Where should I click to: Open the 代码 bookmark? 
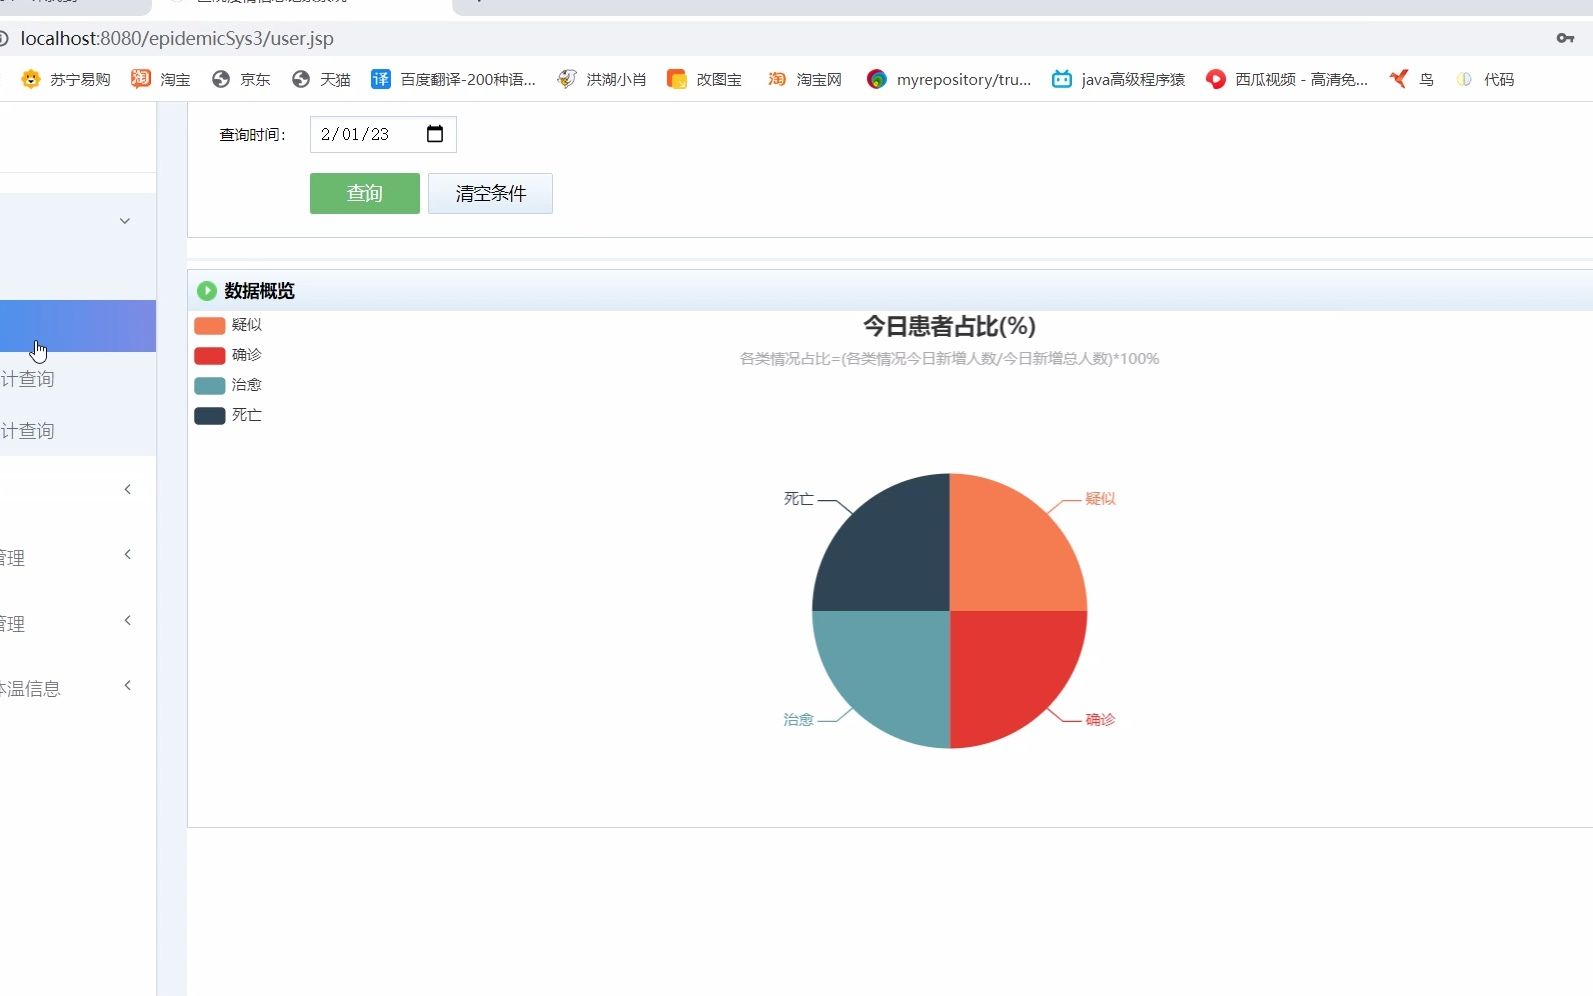[1485, 79]
